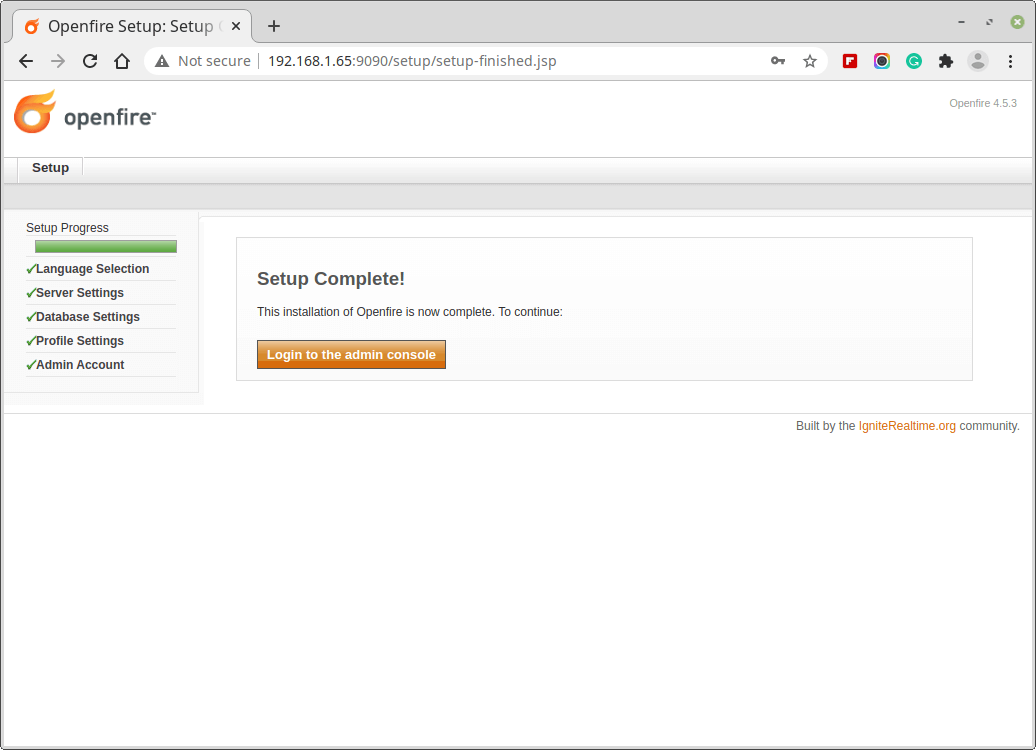
Task: Click the Setup Progress label
Action: tap(67, 228)
